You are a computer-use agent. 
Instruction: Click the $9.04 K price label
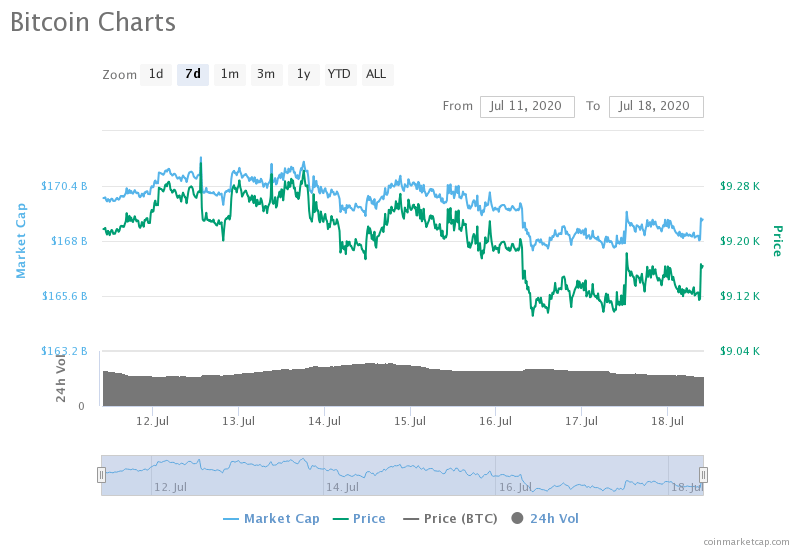740,352
